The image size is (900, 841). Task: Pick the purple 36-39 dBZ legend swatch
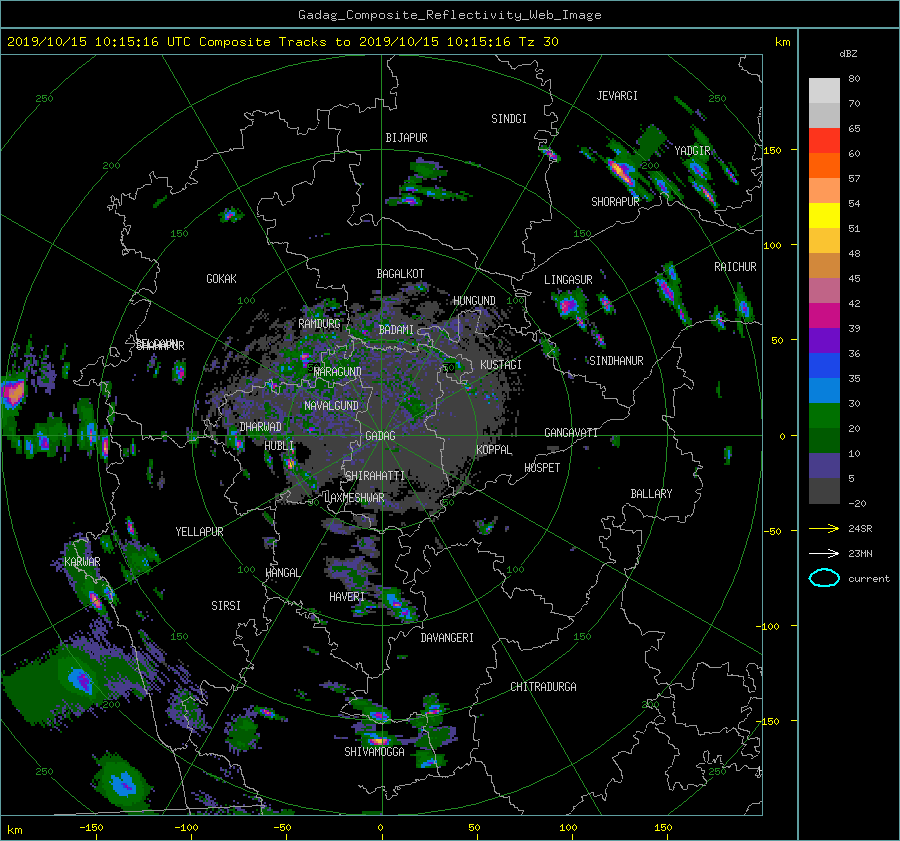pos(824,340)
